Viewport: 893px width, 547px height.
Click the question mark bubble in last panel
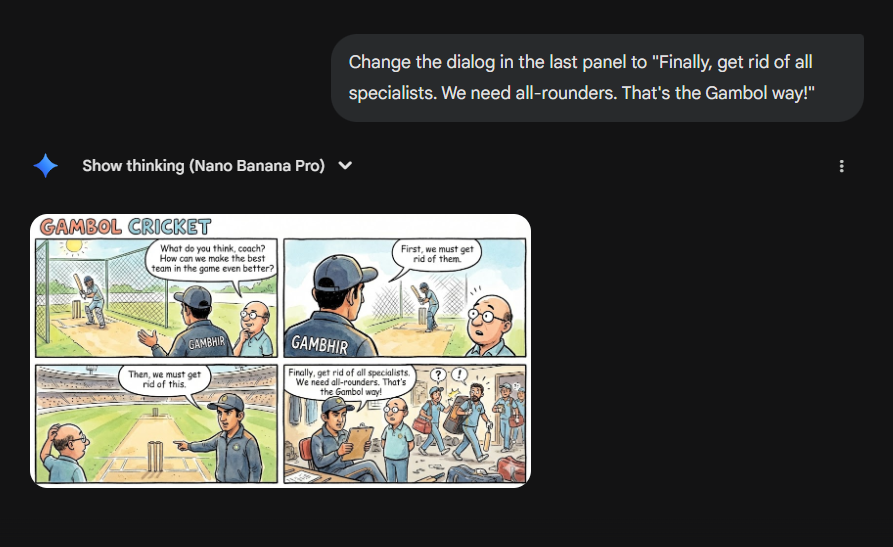438,375
